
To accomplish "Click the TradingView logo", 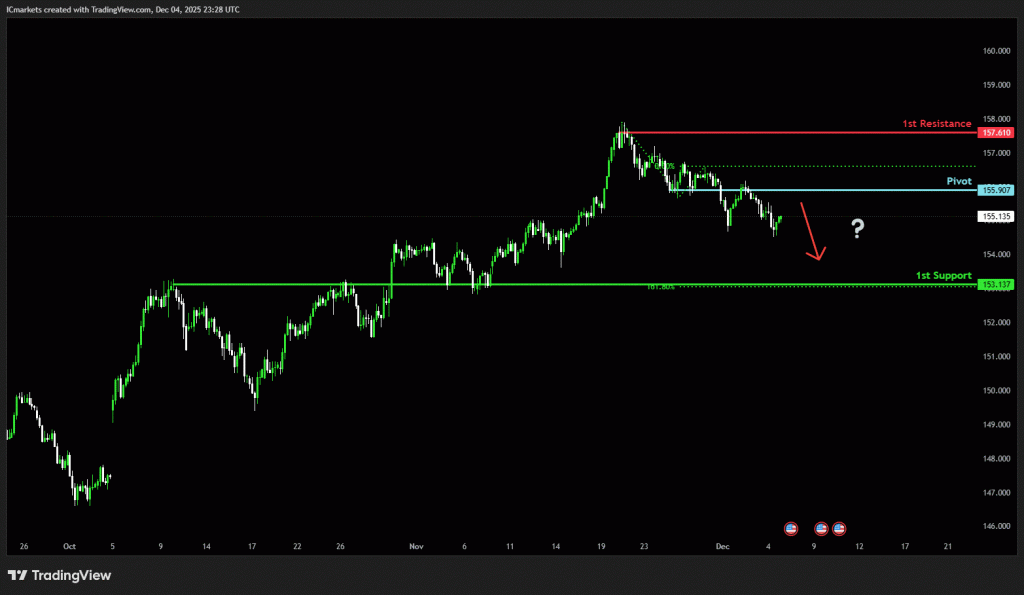I will 60,575.
